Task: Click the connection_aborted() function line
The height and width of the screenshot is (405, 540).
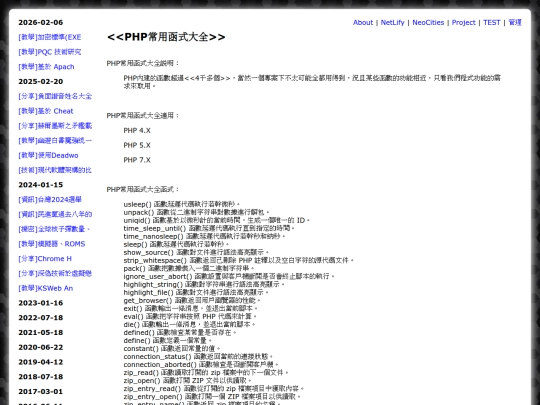Action: 201,365
